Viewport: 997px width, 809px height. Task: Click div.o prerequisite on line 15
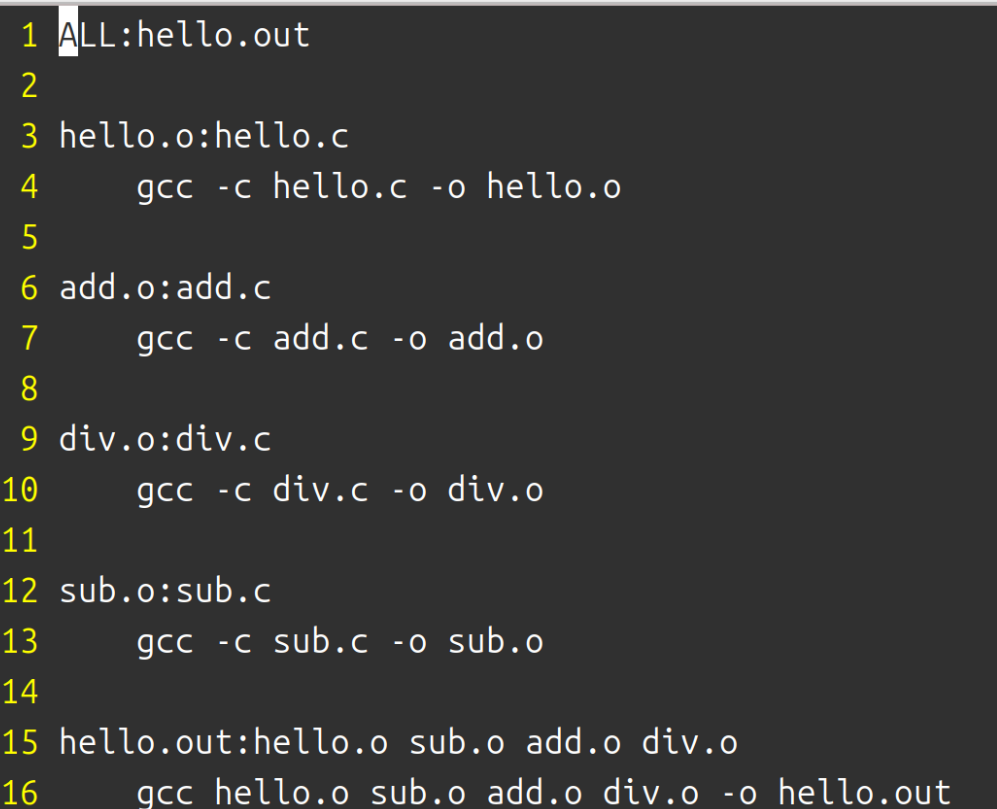[x=689, y=743]
